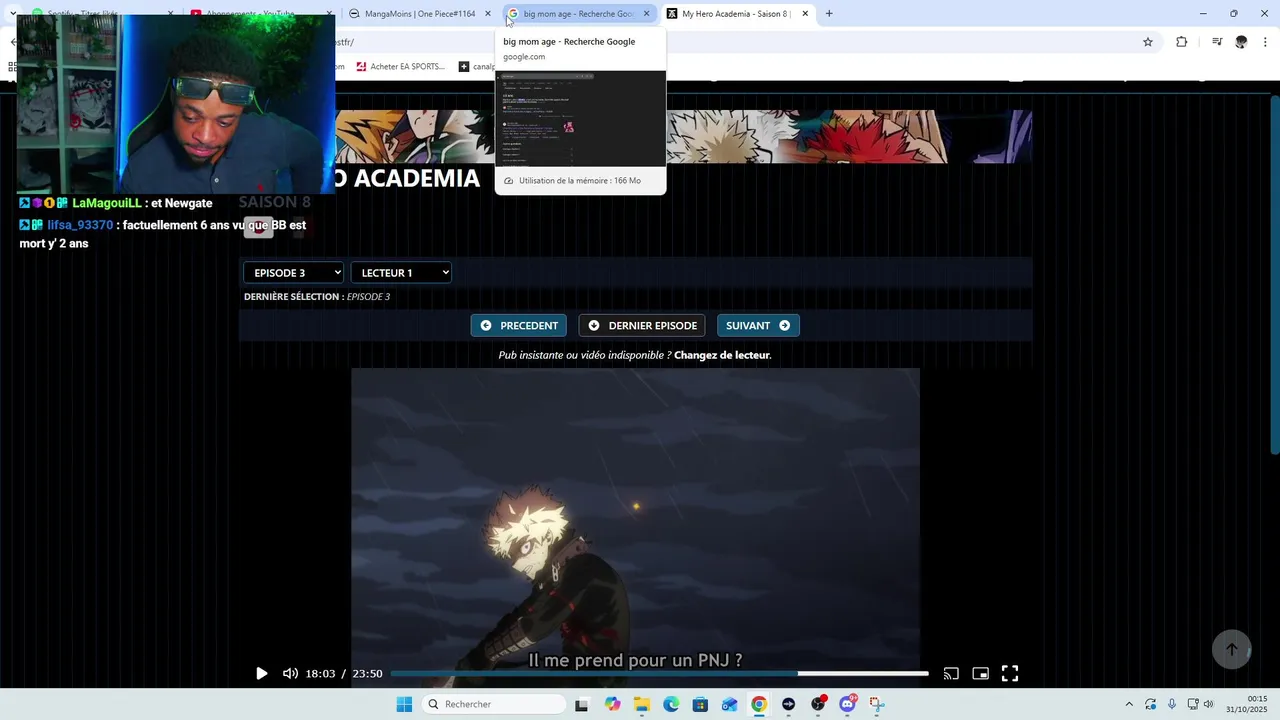Viewport: 1280px width, 720px height.
Task: Switch to big mom age Google tab
Action: click(578, 14)
